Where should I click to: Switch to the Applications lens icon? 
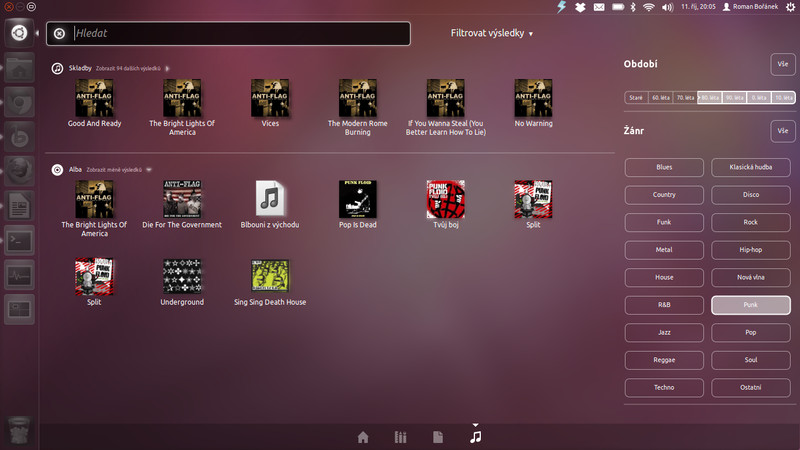[401, 437]
